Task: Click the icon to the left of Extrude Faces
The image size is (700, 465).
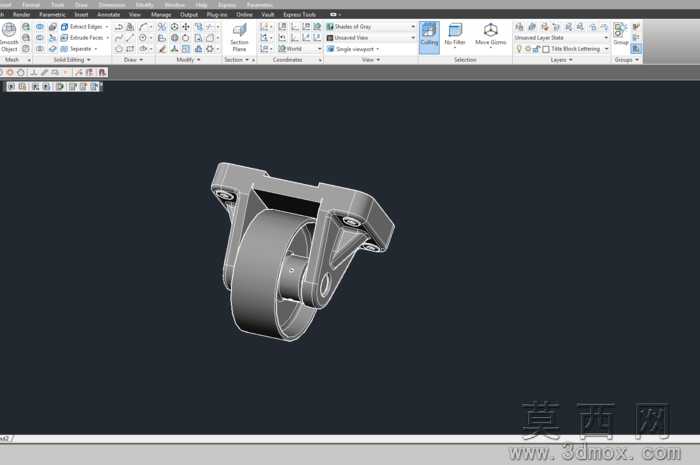Action: point(64,38)
